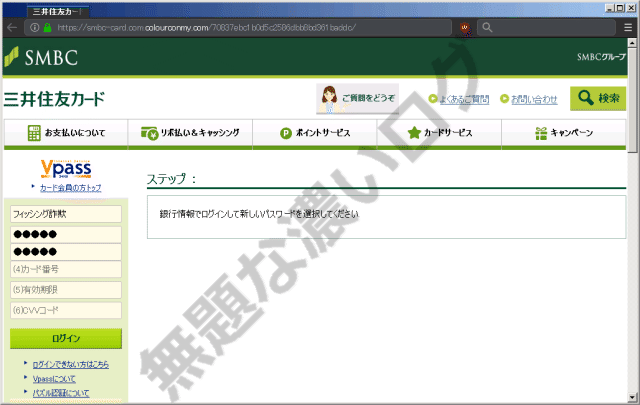Viewport: 640px width, 405px height.
Task: Click the vertical scrollbar thumb
Action: coord(632,100)
